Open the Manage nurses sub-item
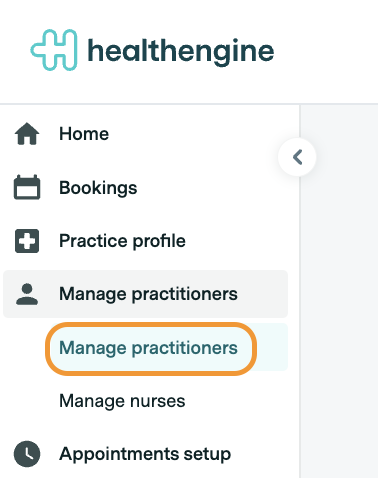Viewport: 378px width, 478px height. pos(122,401)
